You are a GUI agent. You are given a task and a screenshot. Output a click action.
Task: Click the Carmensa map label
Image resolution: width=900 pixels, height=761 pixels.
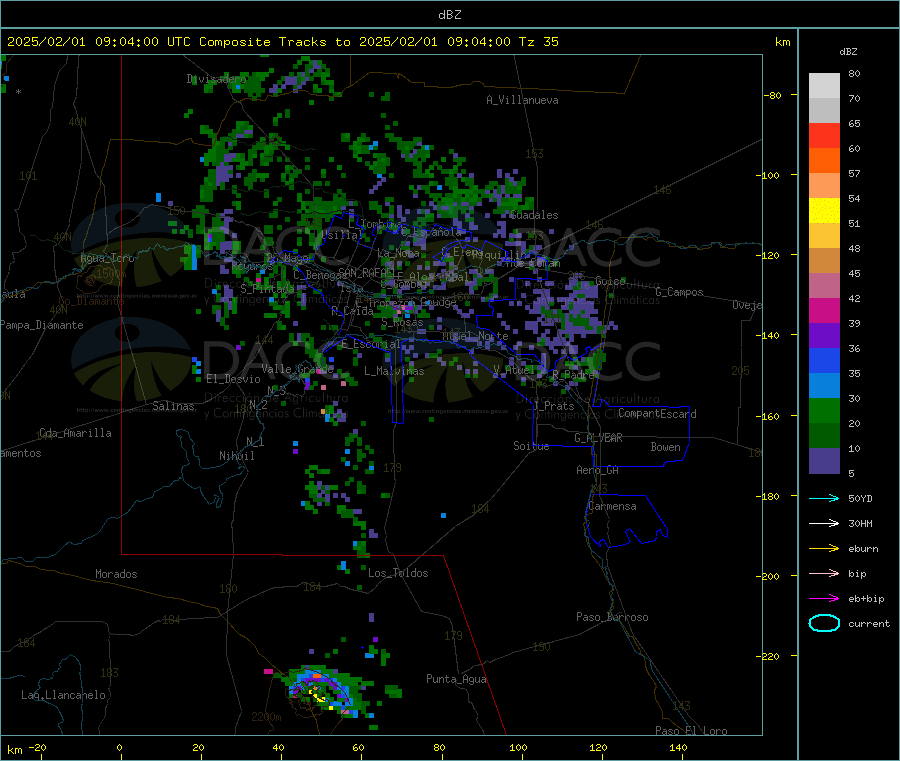point(612,506)
